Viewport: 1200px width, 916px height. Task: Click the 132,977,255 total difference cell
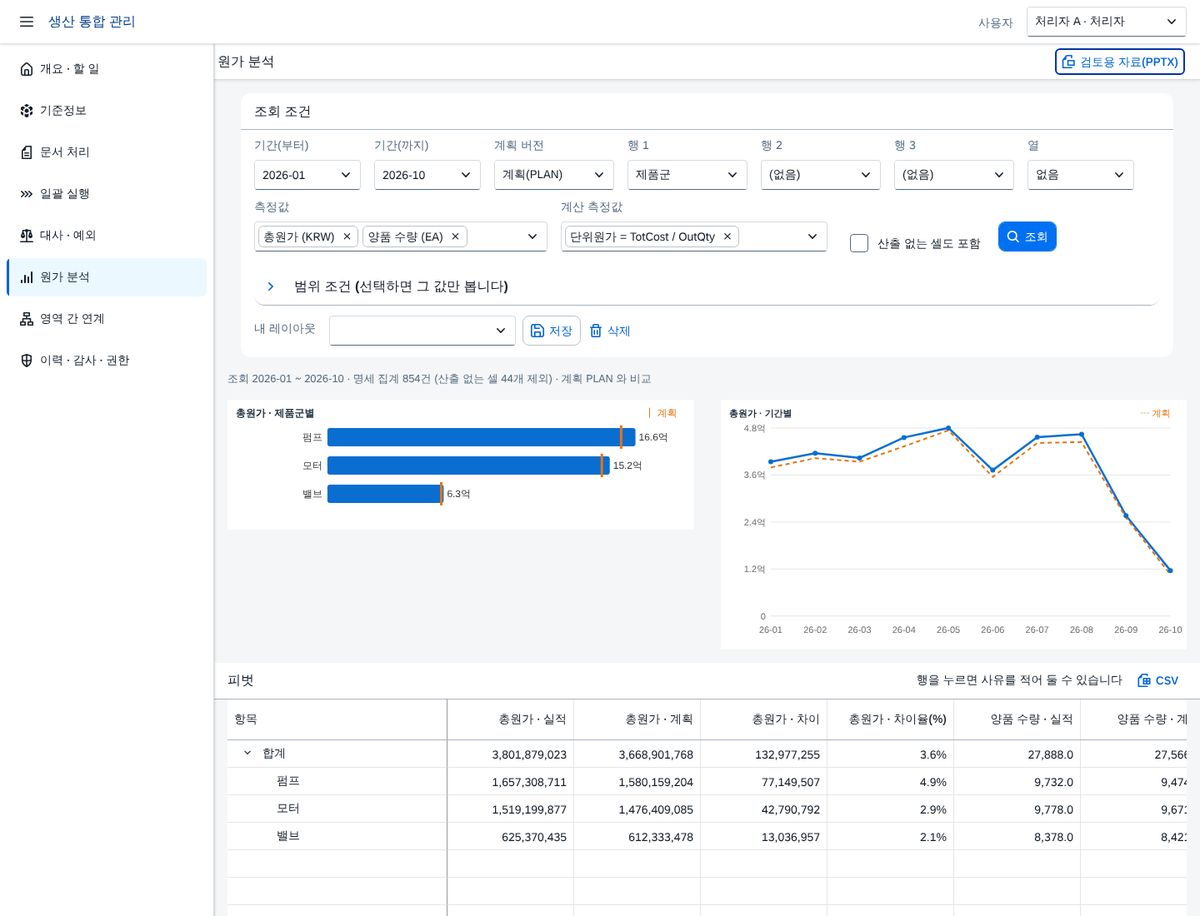764,754
